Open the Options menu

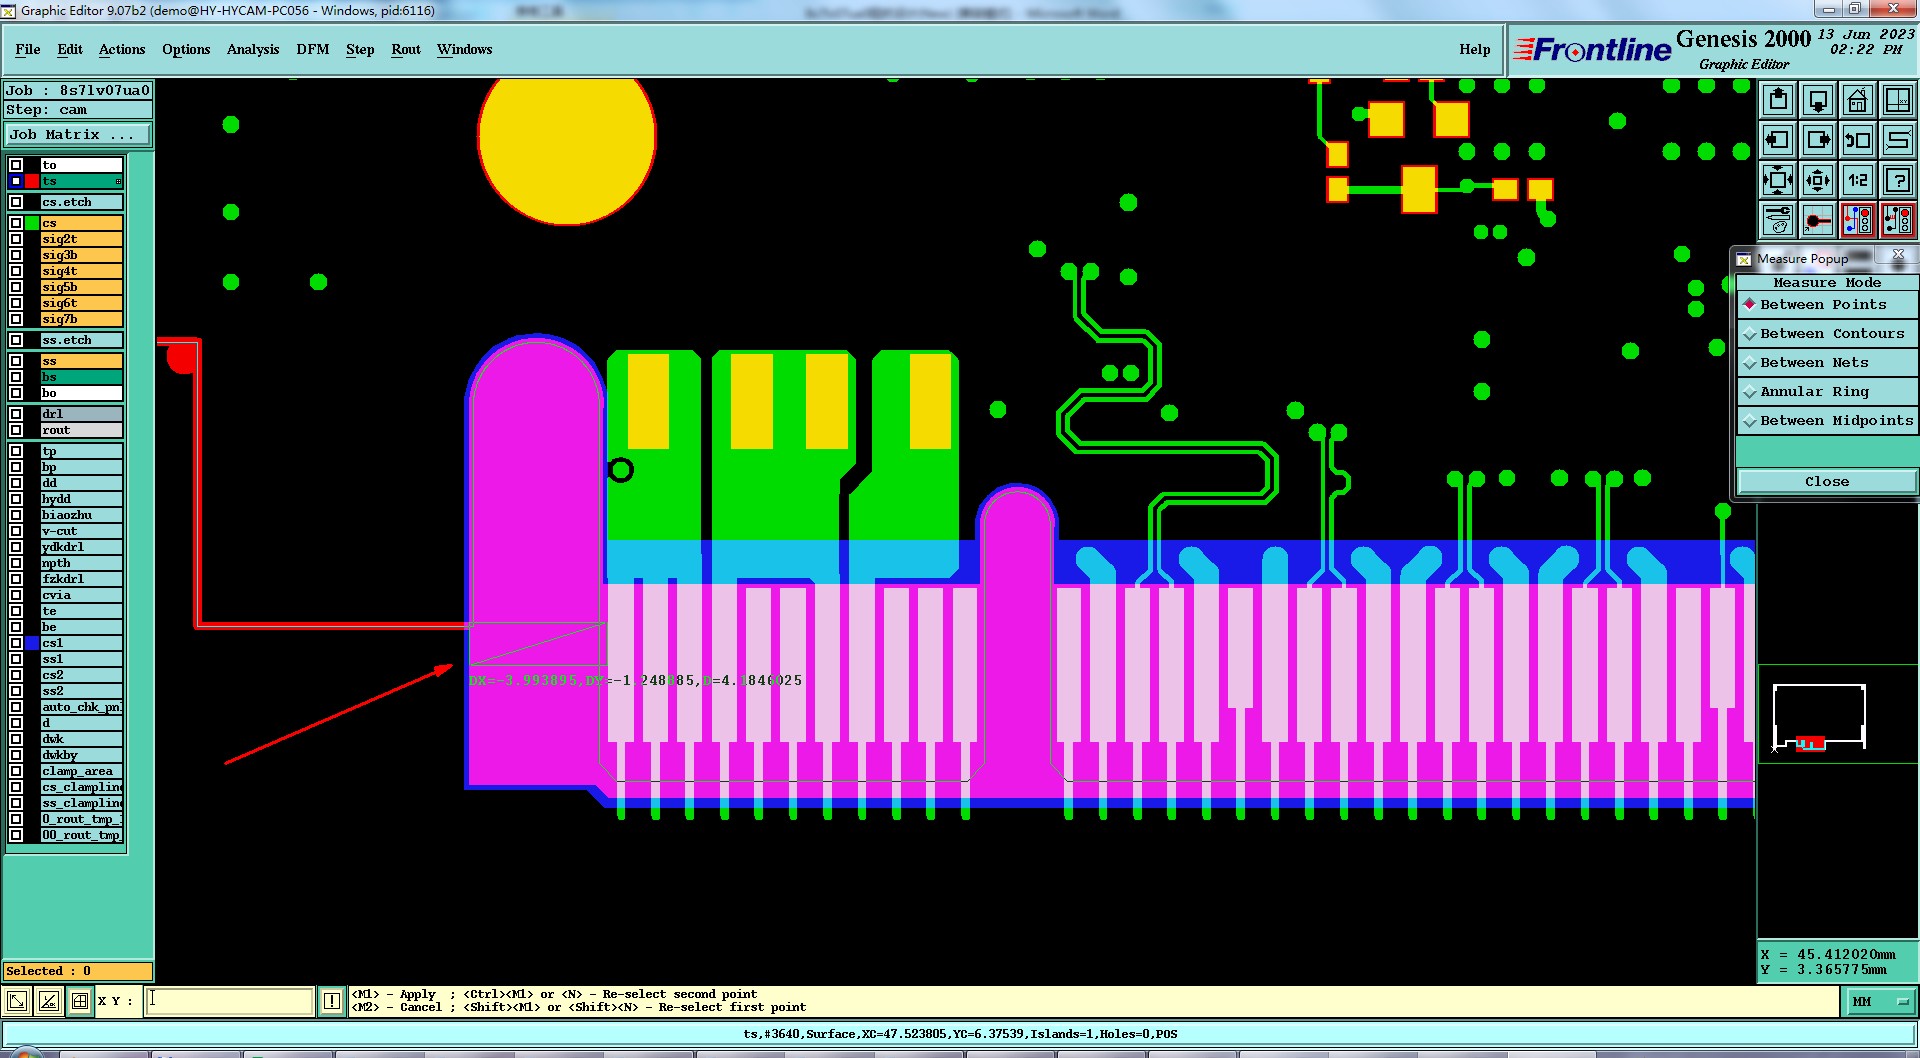click(x=186, y=49)
